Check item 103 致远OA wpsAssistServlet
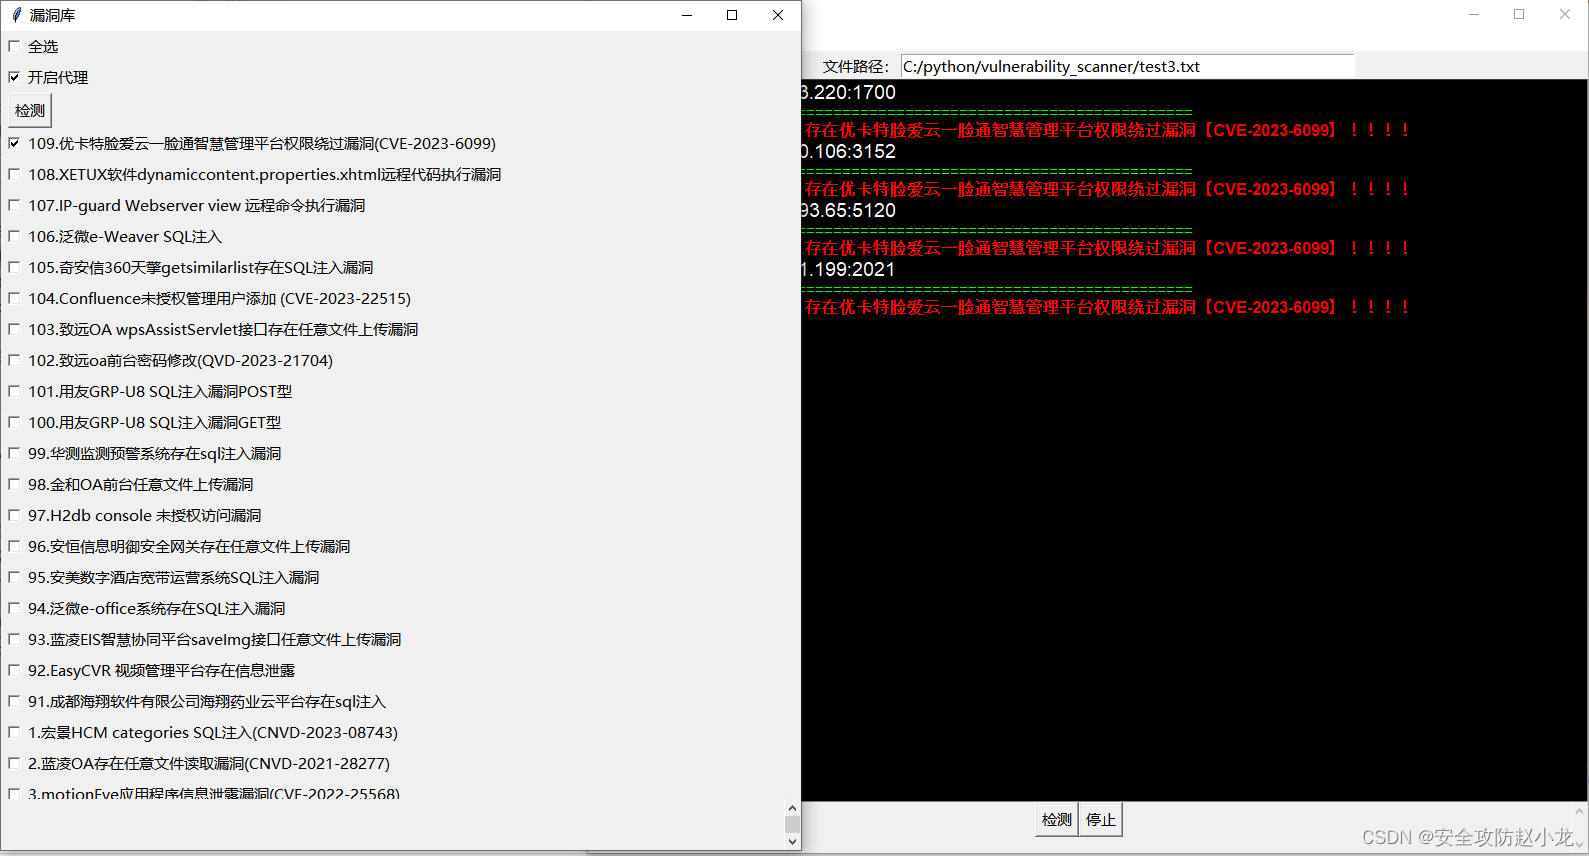The width and height of the screenshot is (1589, 856). coord(14,329)
